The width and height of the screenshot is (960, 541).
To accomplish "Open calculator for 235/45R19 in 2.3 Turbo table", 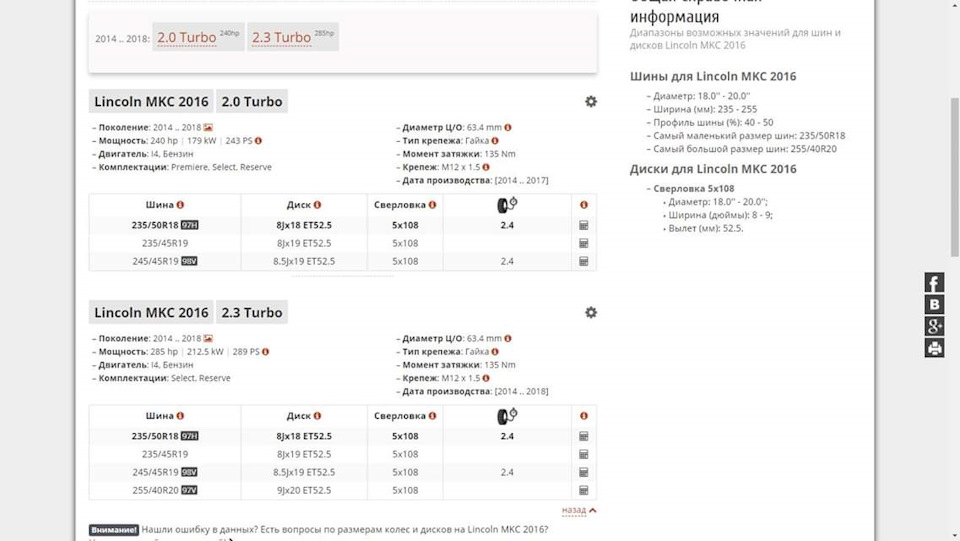I will [x=583, y=454].
